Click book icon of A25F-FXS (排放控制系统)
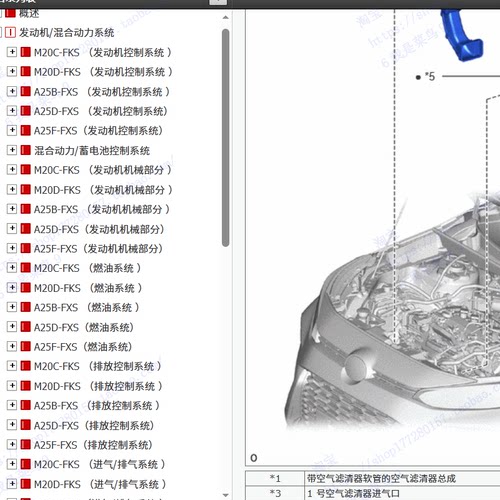Screen dimensions: 500x500 point(26,444)
